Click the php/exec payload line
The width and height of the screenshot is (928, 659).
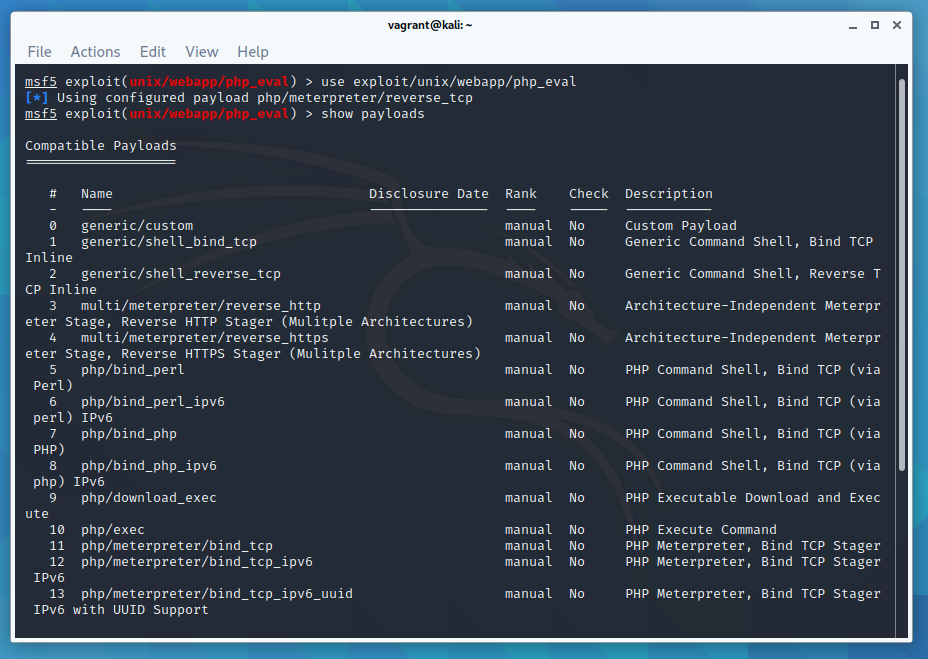point(118,529)
